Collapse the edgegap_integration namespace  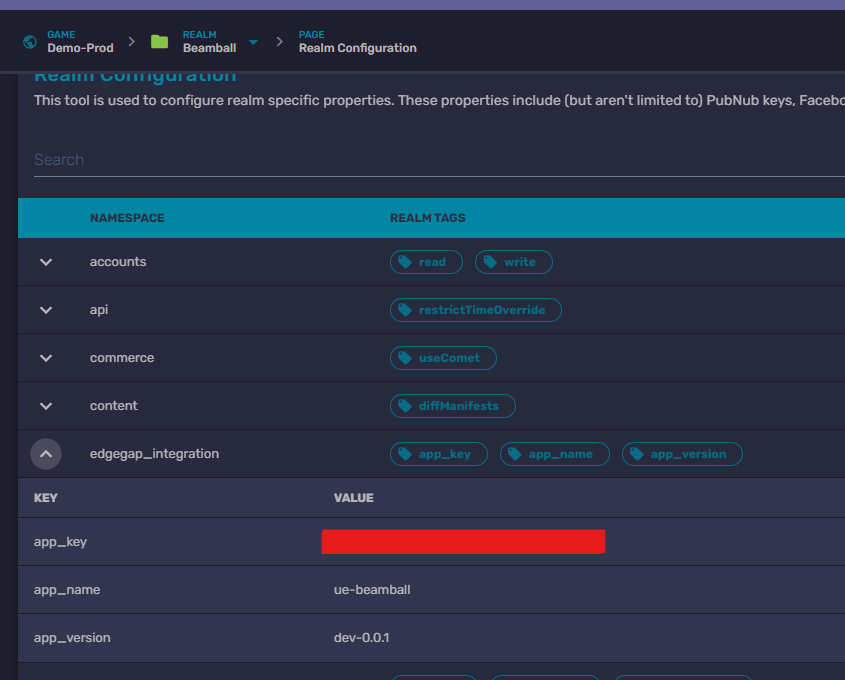pos(46,454)
